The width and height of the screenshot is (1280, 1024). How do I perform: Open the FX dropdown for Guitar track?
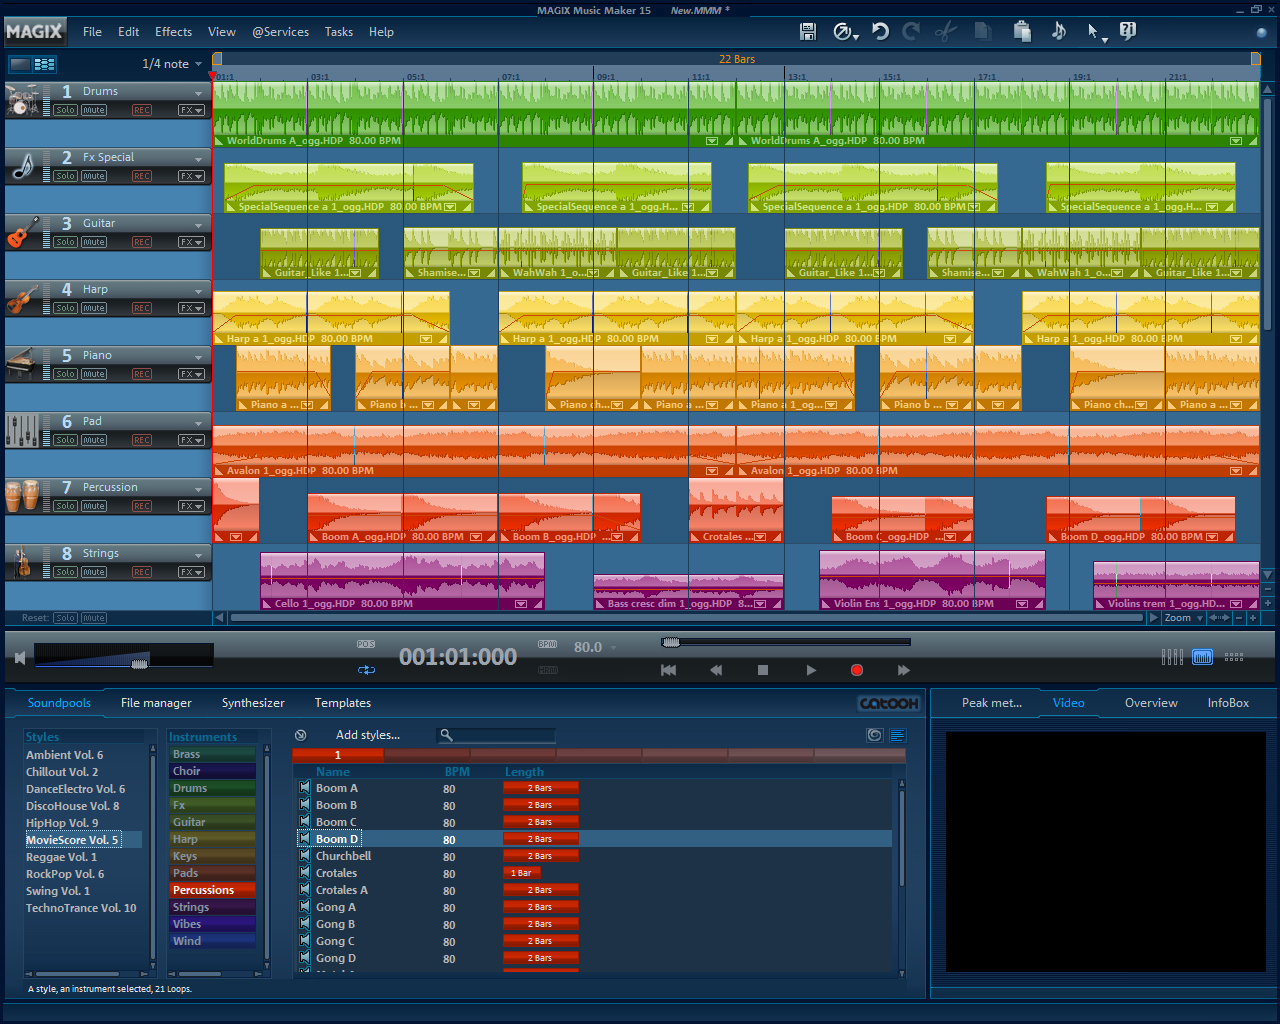(x=191, y=242)
